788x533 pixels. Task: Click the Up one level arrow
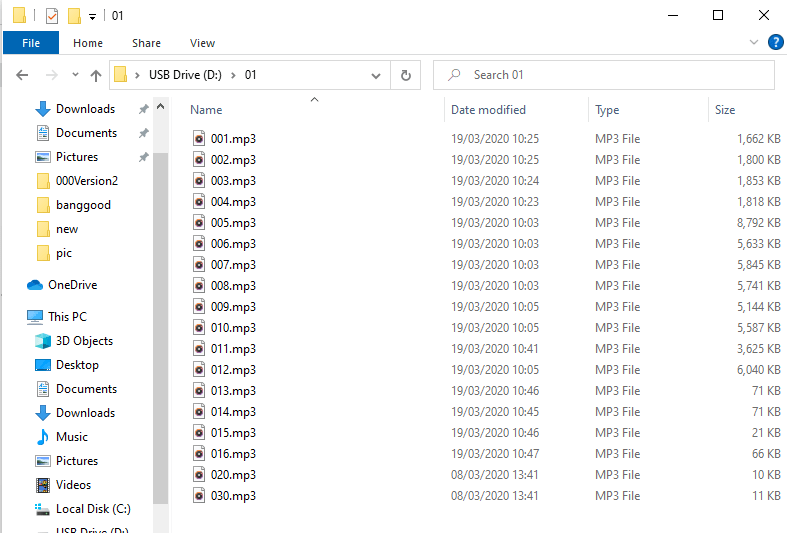pos(96,75)
